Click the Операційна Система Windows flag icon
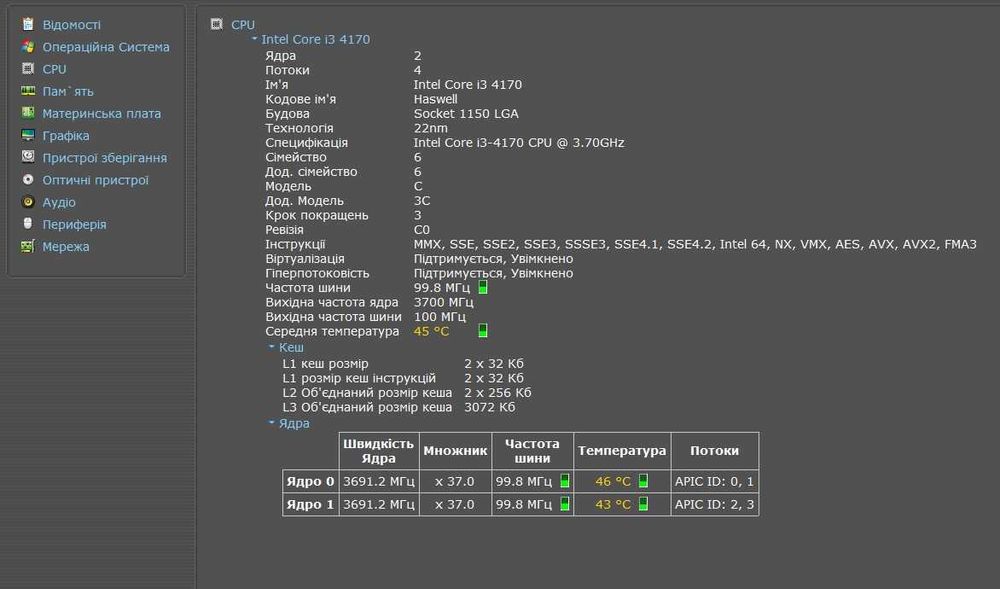Image resolution: width=1000 pixels, height=589 pixels. pos(27,47)
